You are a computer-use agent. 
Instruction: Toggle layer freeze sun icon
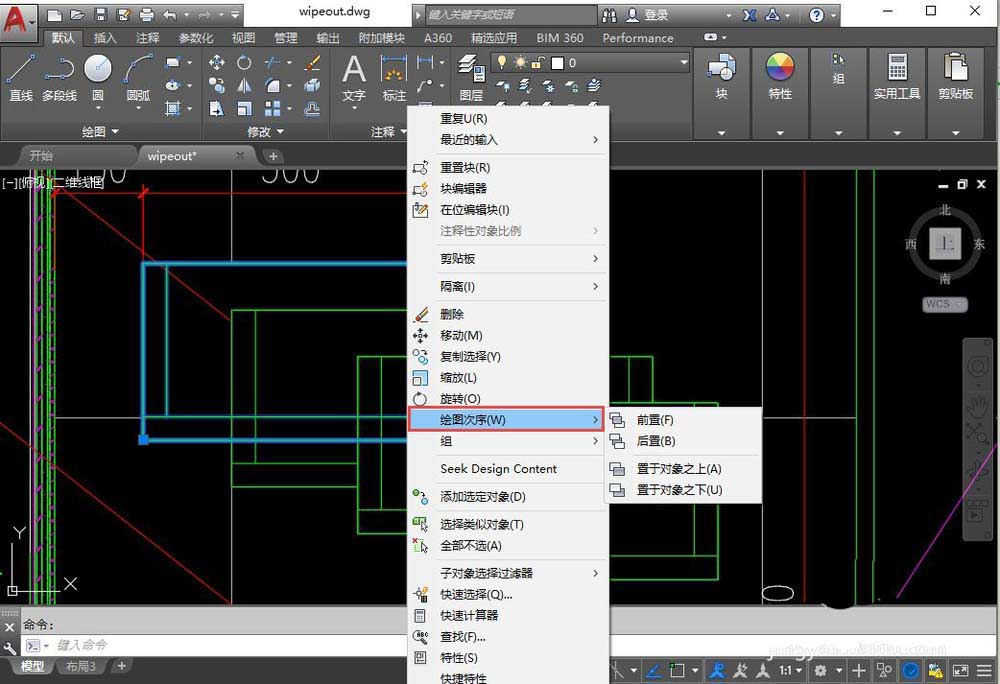coord(520,62)
